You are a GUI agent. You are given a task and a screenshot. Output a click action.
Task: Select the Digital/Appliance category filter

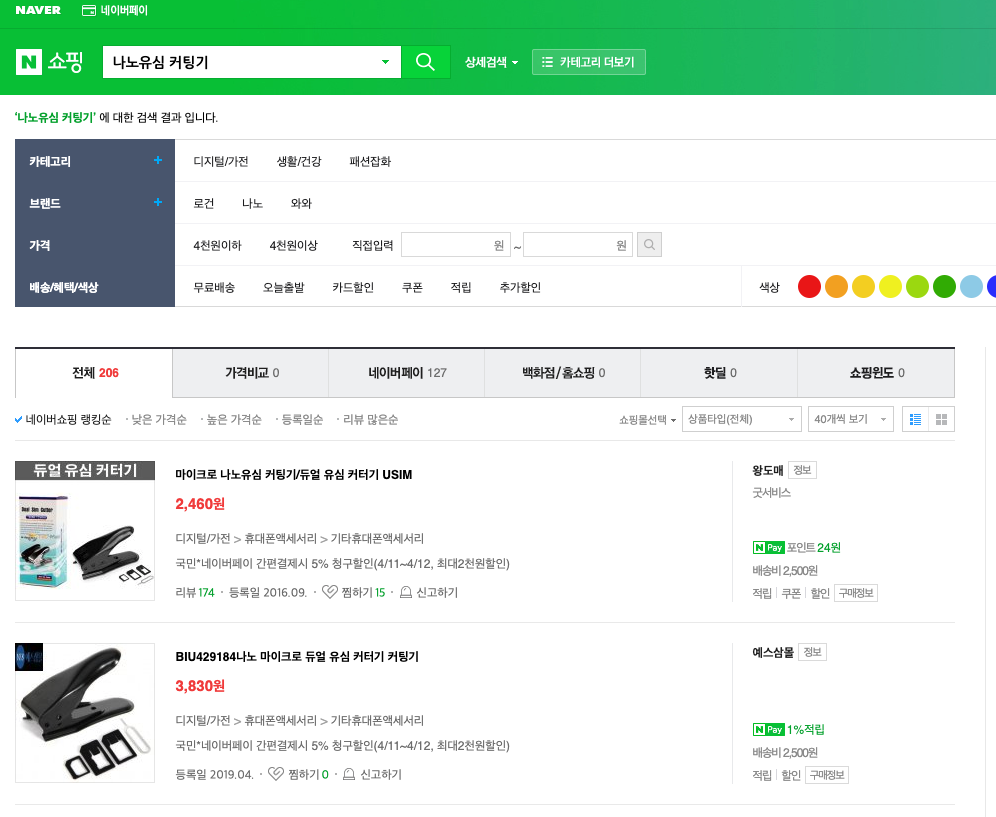[220, 161]
